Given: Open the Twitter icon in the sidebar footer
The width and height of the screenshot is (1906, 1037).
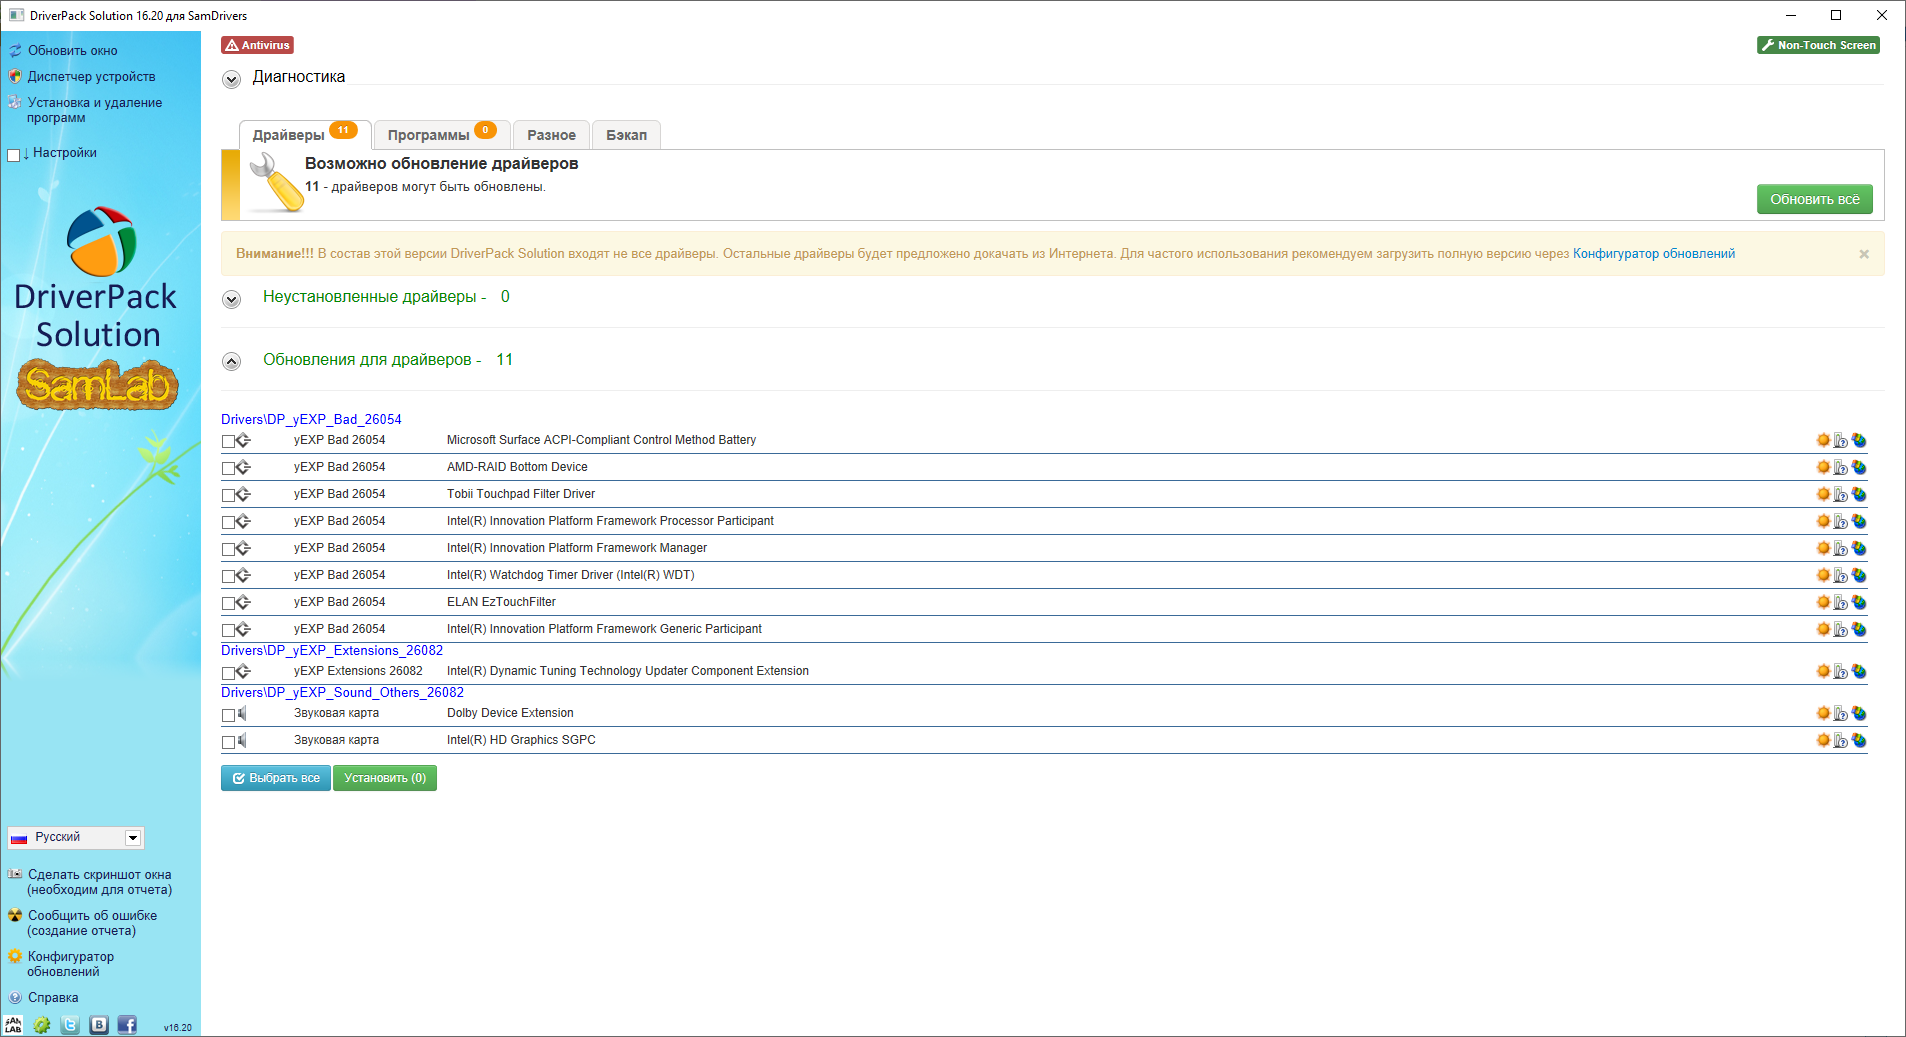Looking at the screenshot, I should click(70, 1025).
